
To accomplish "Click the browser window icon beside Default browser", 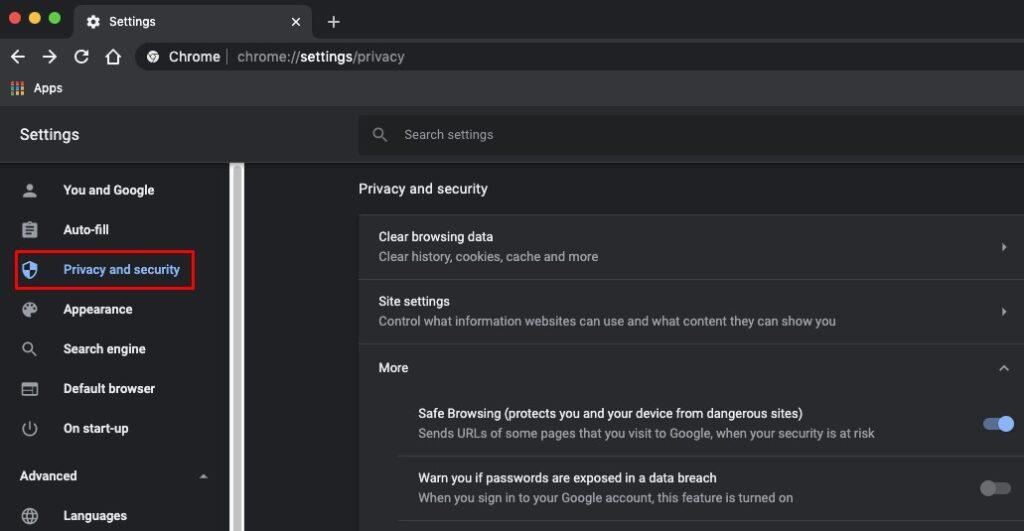I will [x=29, y=389].
